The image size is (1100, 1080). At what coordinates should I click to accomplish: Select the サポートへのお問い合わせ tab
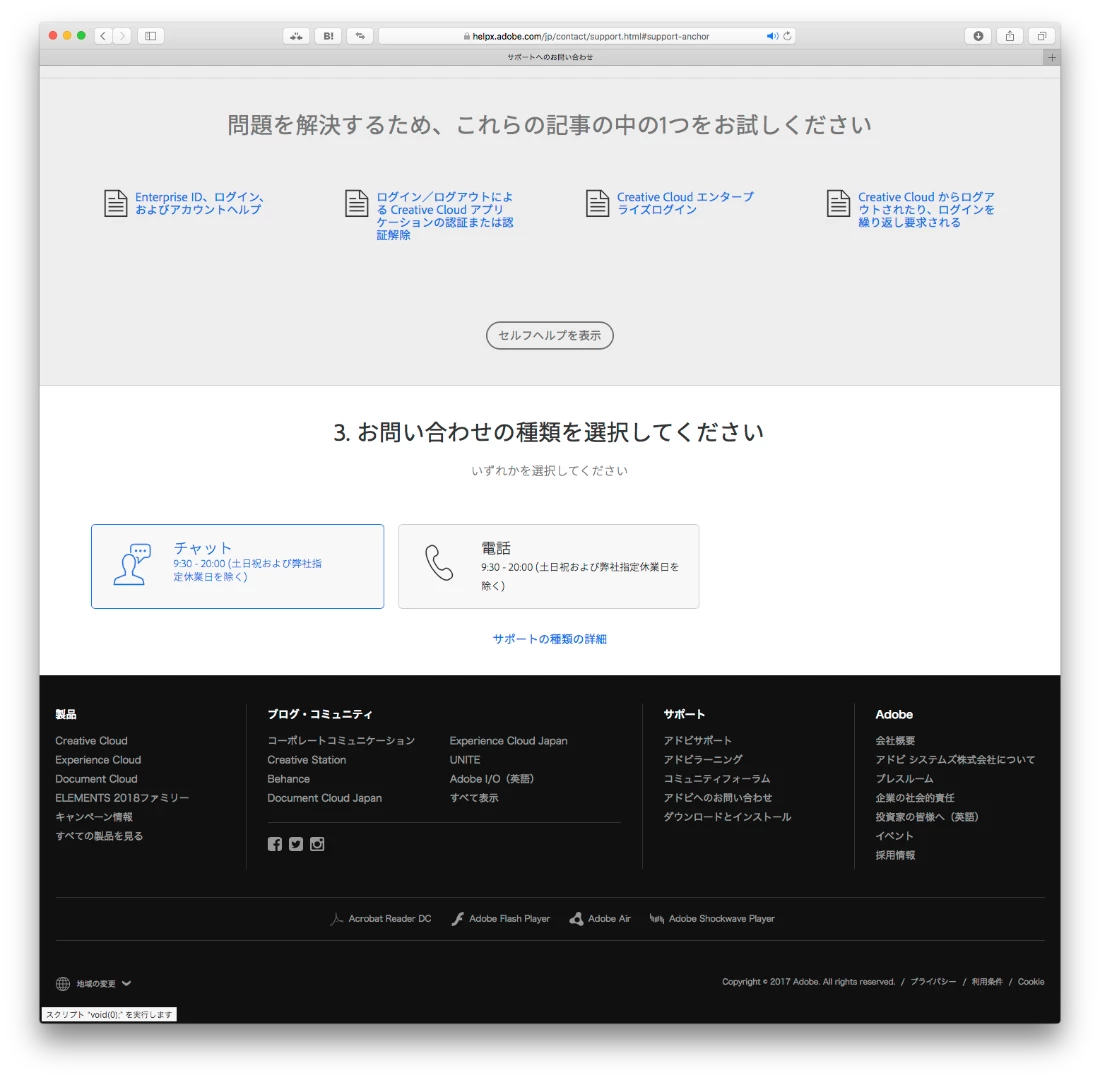pos(550,58)
